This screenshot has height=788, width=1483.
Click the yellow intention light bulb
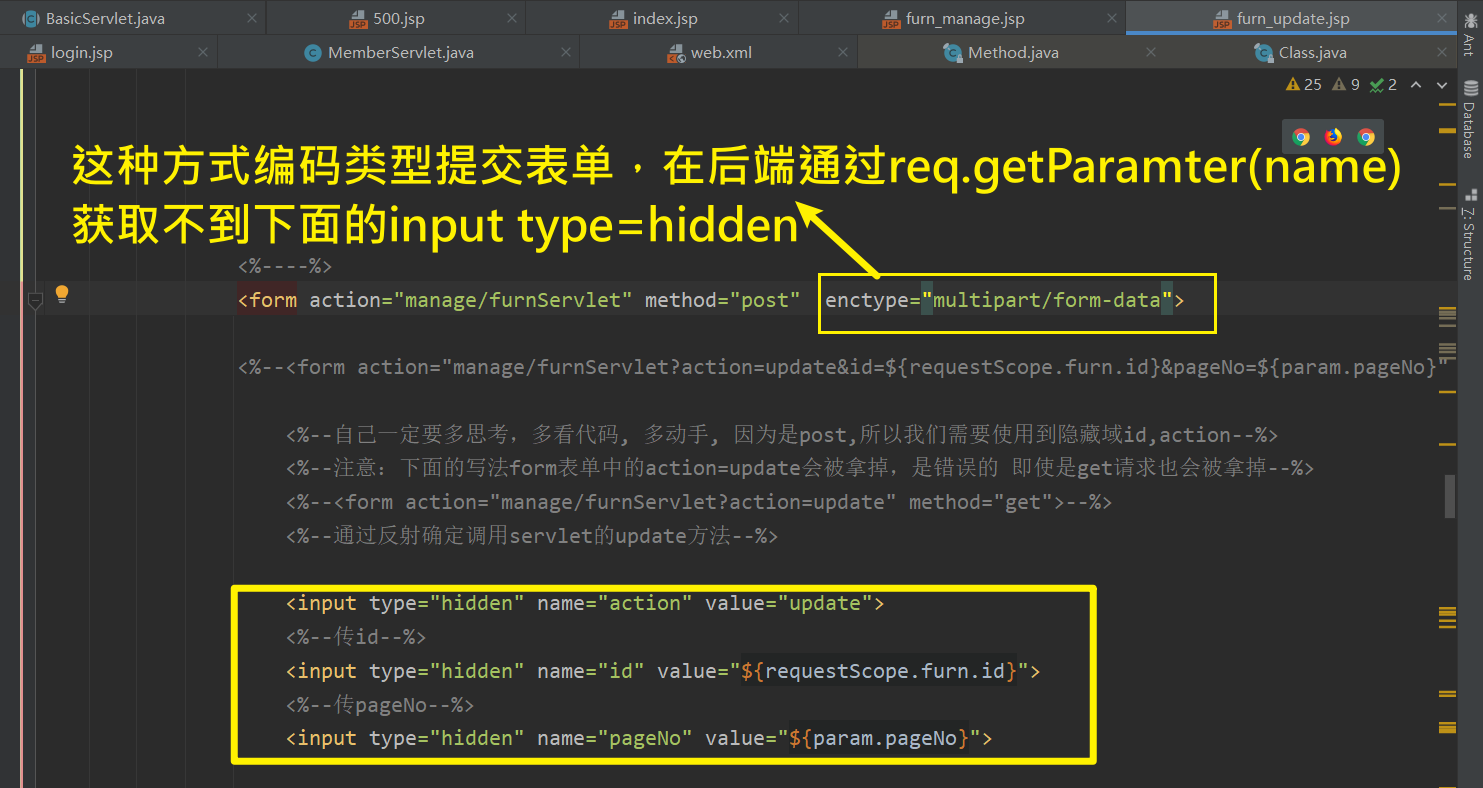point(62,294)
